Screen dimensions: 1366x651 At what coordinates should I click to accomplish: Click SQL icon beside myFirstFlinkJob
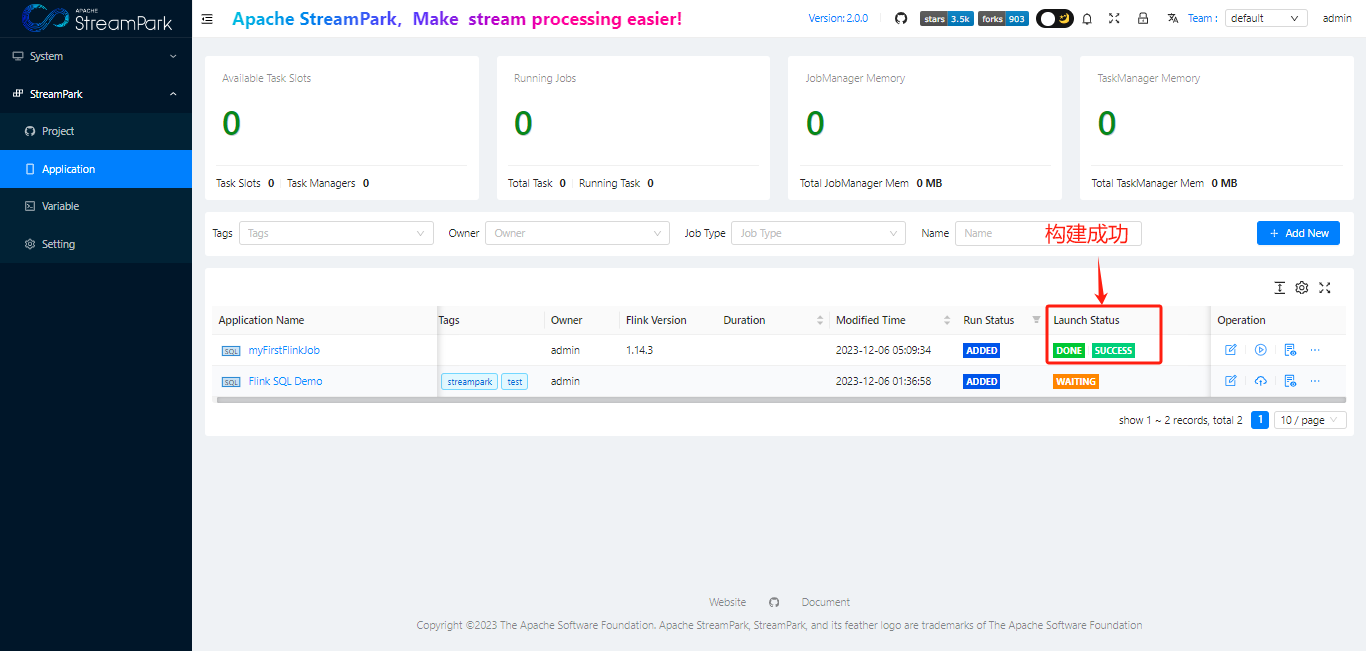231,350
